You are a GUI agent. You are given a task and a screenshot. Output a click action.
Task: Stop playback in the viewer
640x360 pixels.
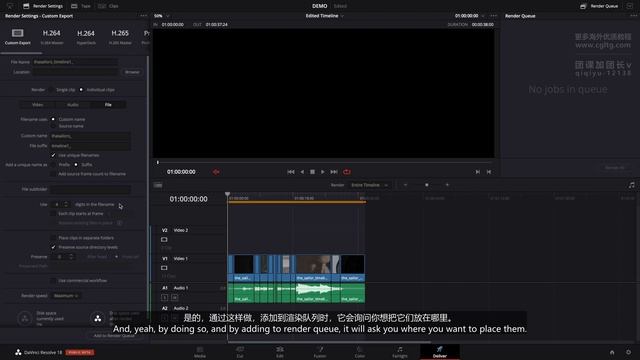pyautogui.click(x=312, y=172)
